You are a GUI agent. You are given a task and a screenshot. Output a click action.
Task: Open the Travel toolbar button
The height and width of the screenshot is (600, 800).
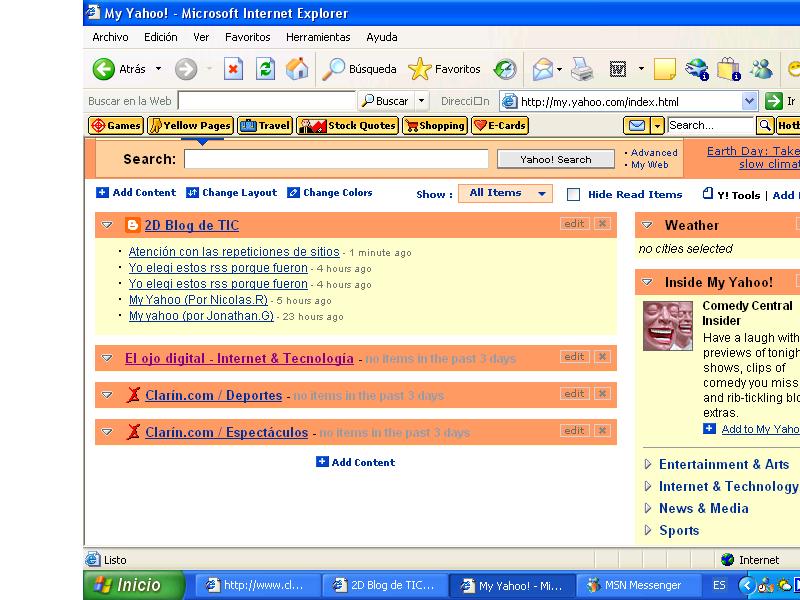(265, 126)
